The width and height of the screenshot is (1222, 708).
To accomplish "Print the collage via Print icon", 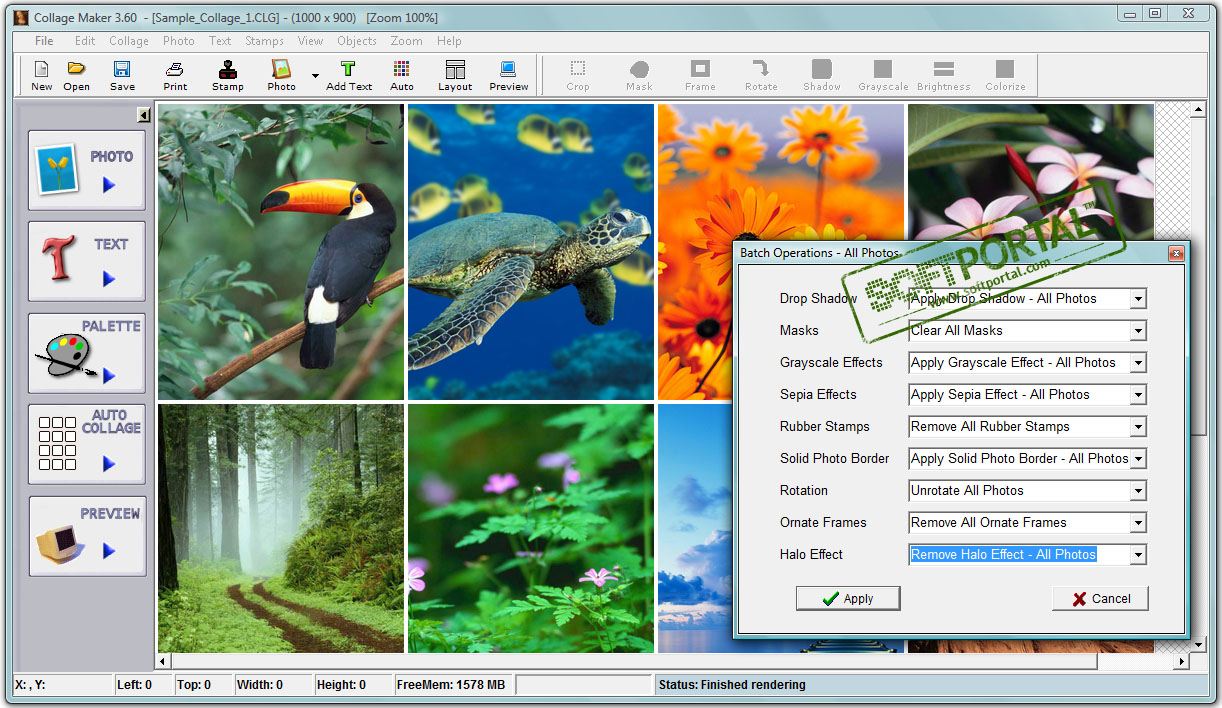I will [x=175, y=75].
